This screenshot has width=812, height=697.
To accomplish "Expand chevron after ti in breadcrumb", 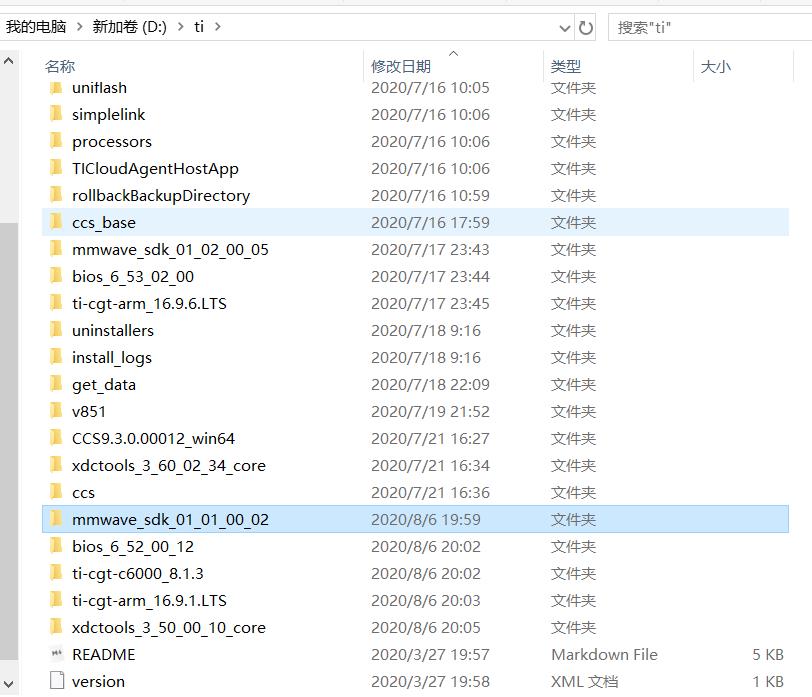I will 218,26.
